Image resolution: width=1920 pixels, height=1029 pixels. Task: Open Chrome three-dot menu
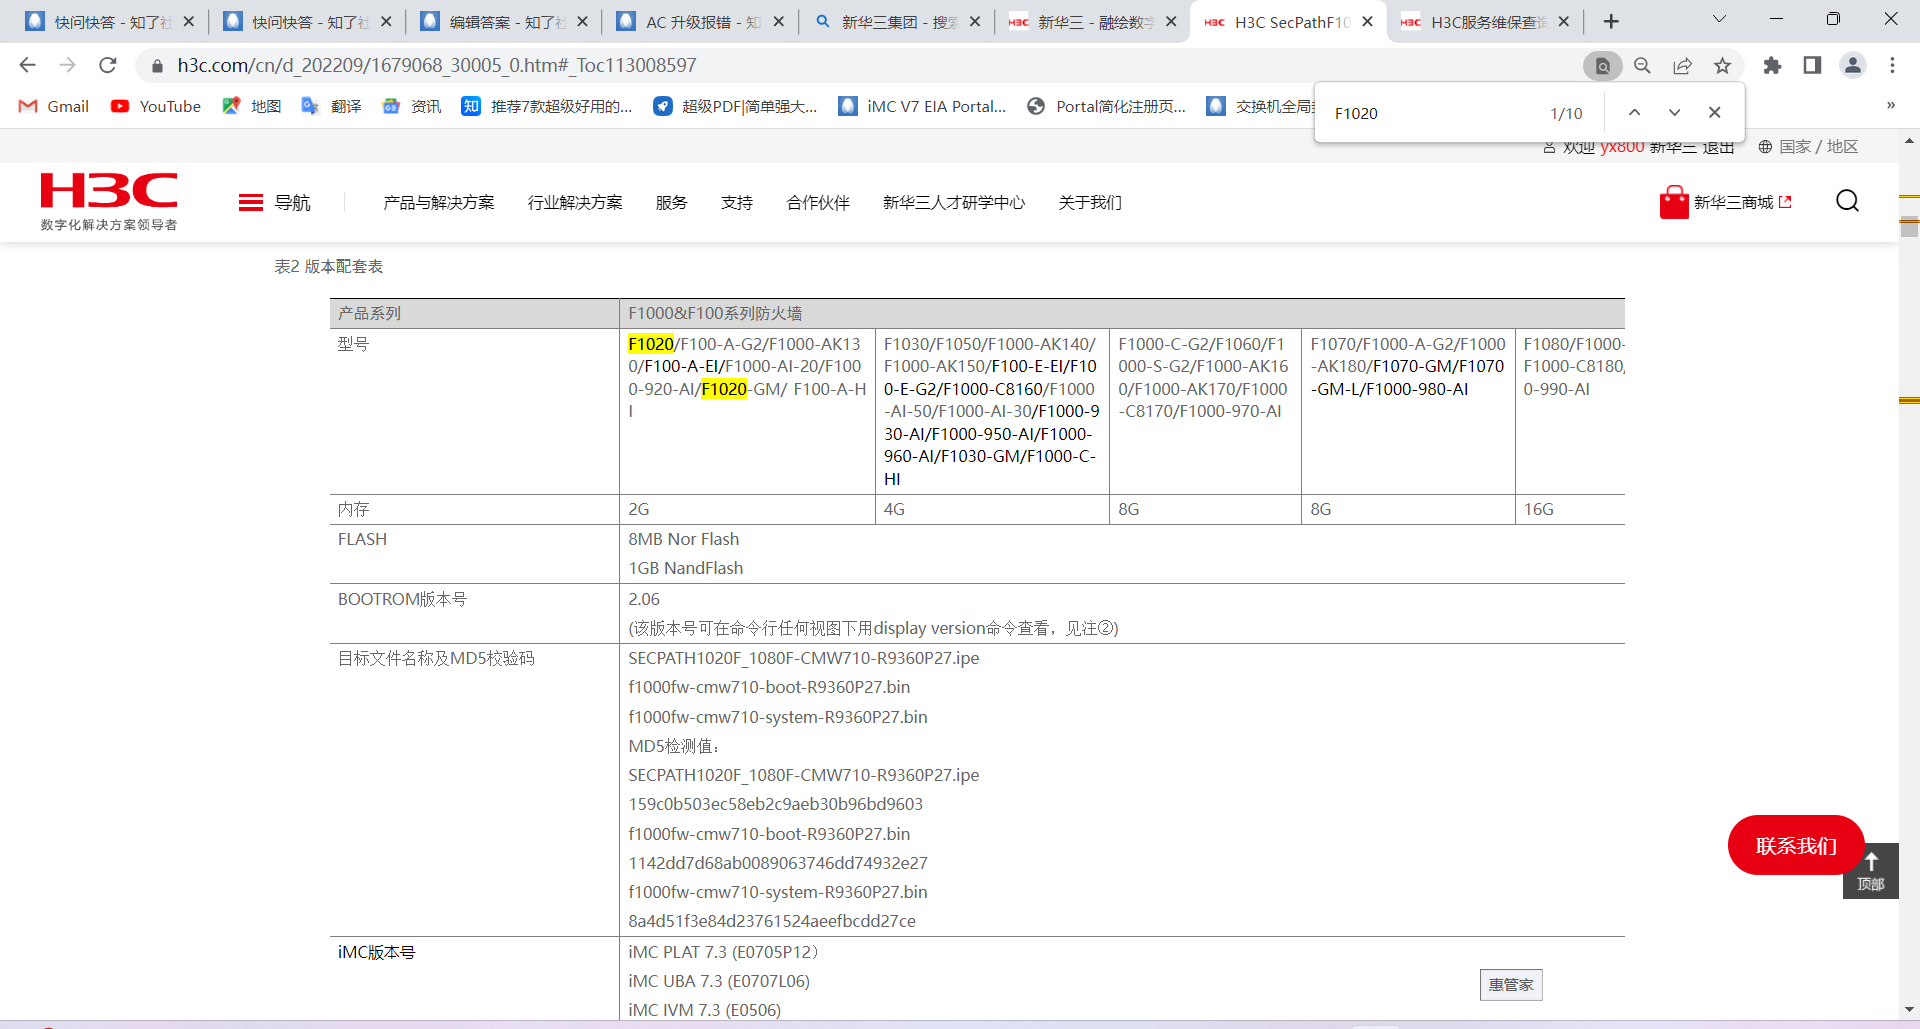click(1892, 66)
